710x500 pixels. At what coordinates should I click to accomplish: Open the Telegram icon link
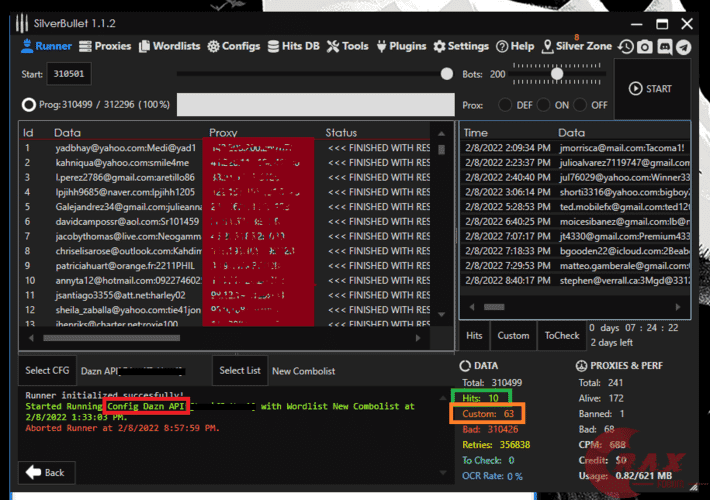coord(683,47)
